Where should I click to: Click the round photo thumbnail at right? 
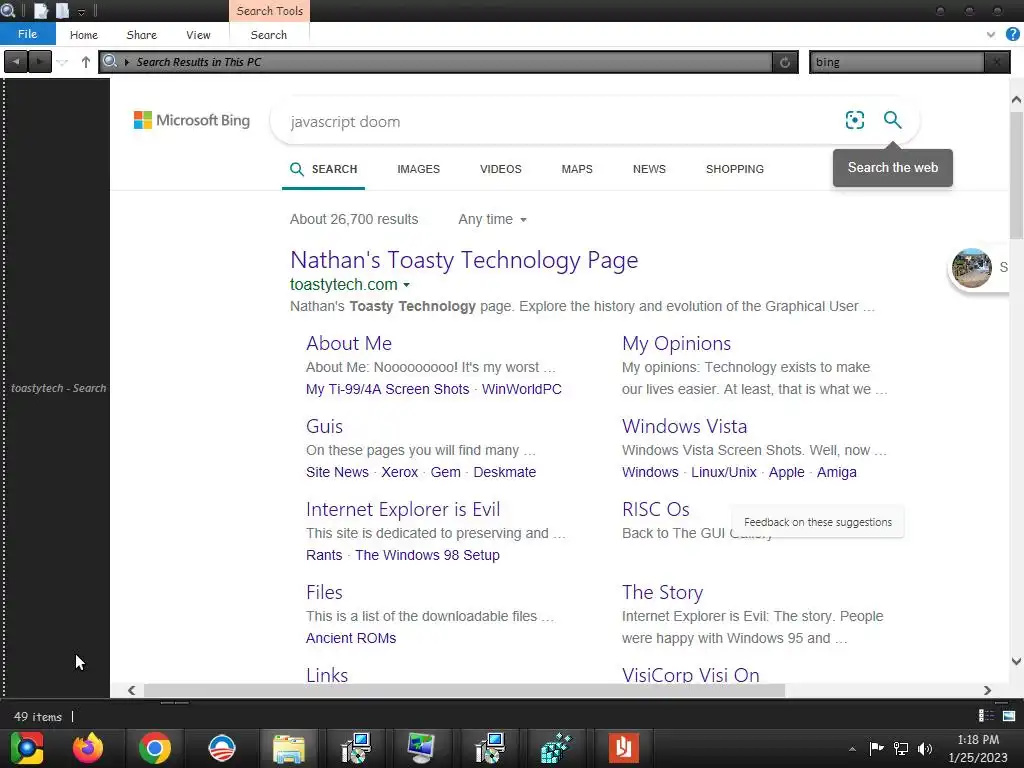tap(971, 268)
